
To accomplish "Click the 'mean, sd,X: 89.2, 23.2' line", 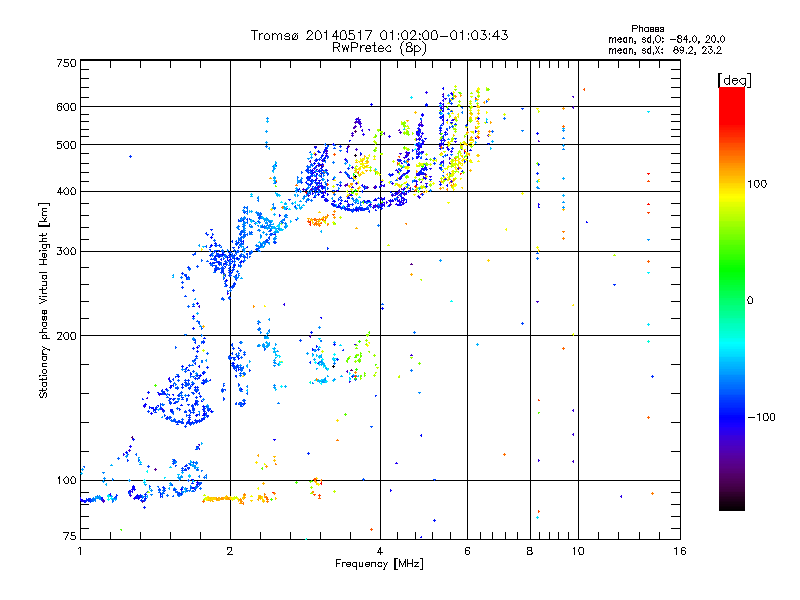I will (665, 50).
